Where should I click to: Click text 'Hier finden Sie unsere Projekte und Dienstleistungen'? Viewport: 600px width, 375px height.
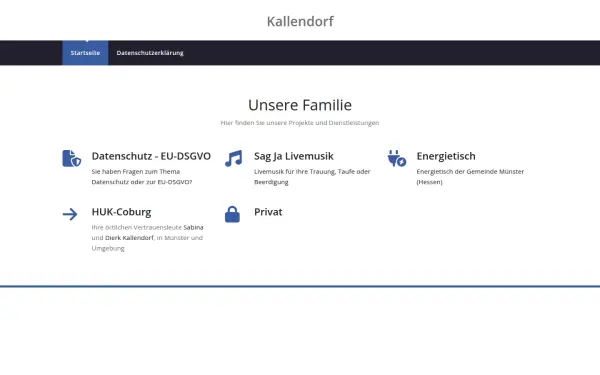coord(300,123)
